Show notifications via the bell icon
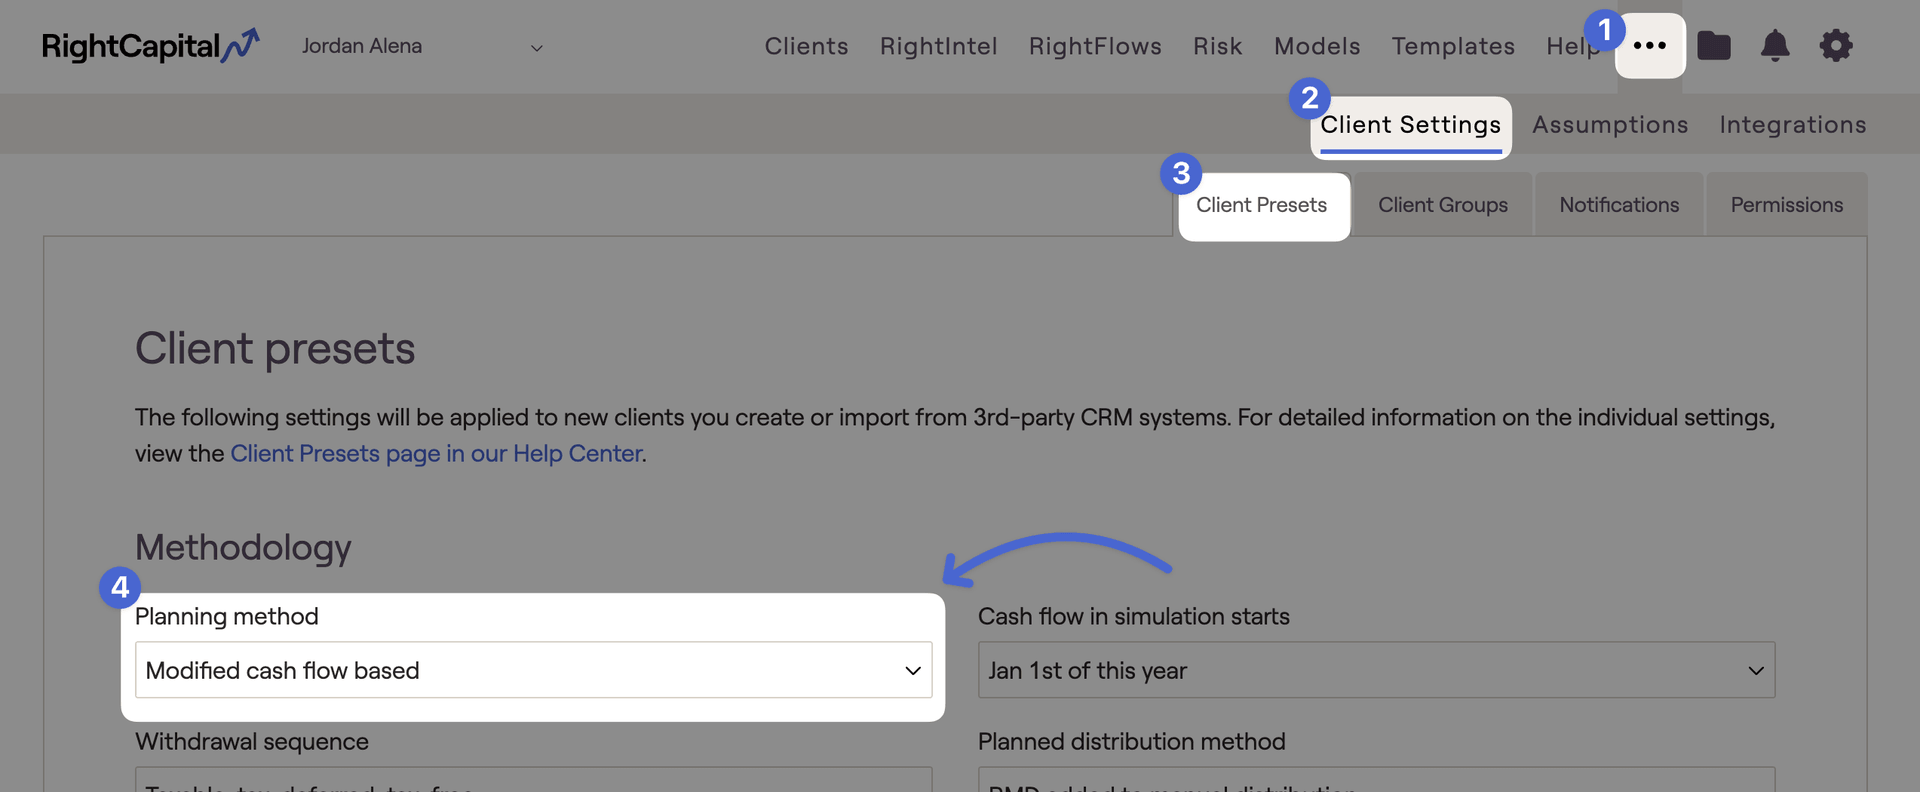Screen dimensions: 1920x792 pos(1775,46)
